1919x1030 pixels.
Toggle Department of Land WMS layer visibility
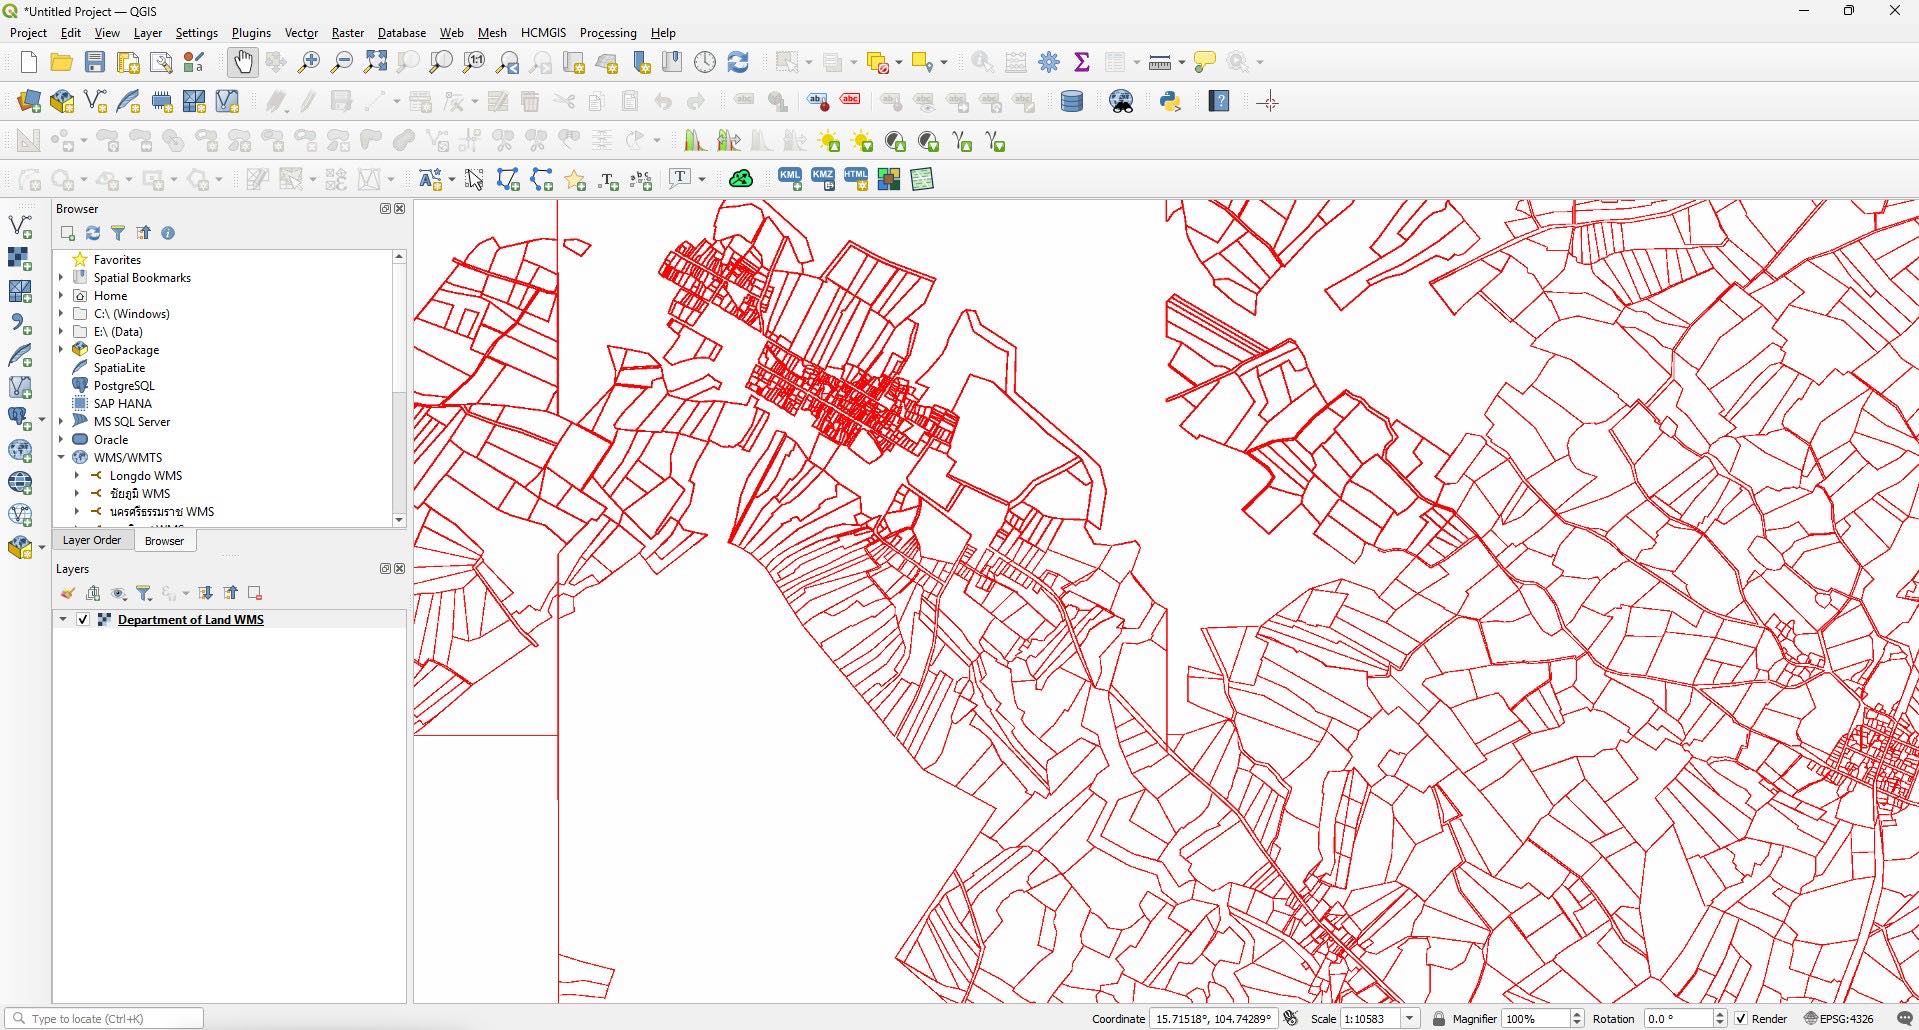pos(83,620)
